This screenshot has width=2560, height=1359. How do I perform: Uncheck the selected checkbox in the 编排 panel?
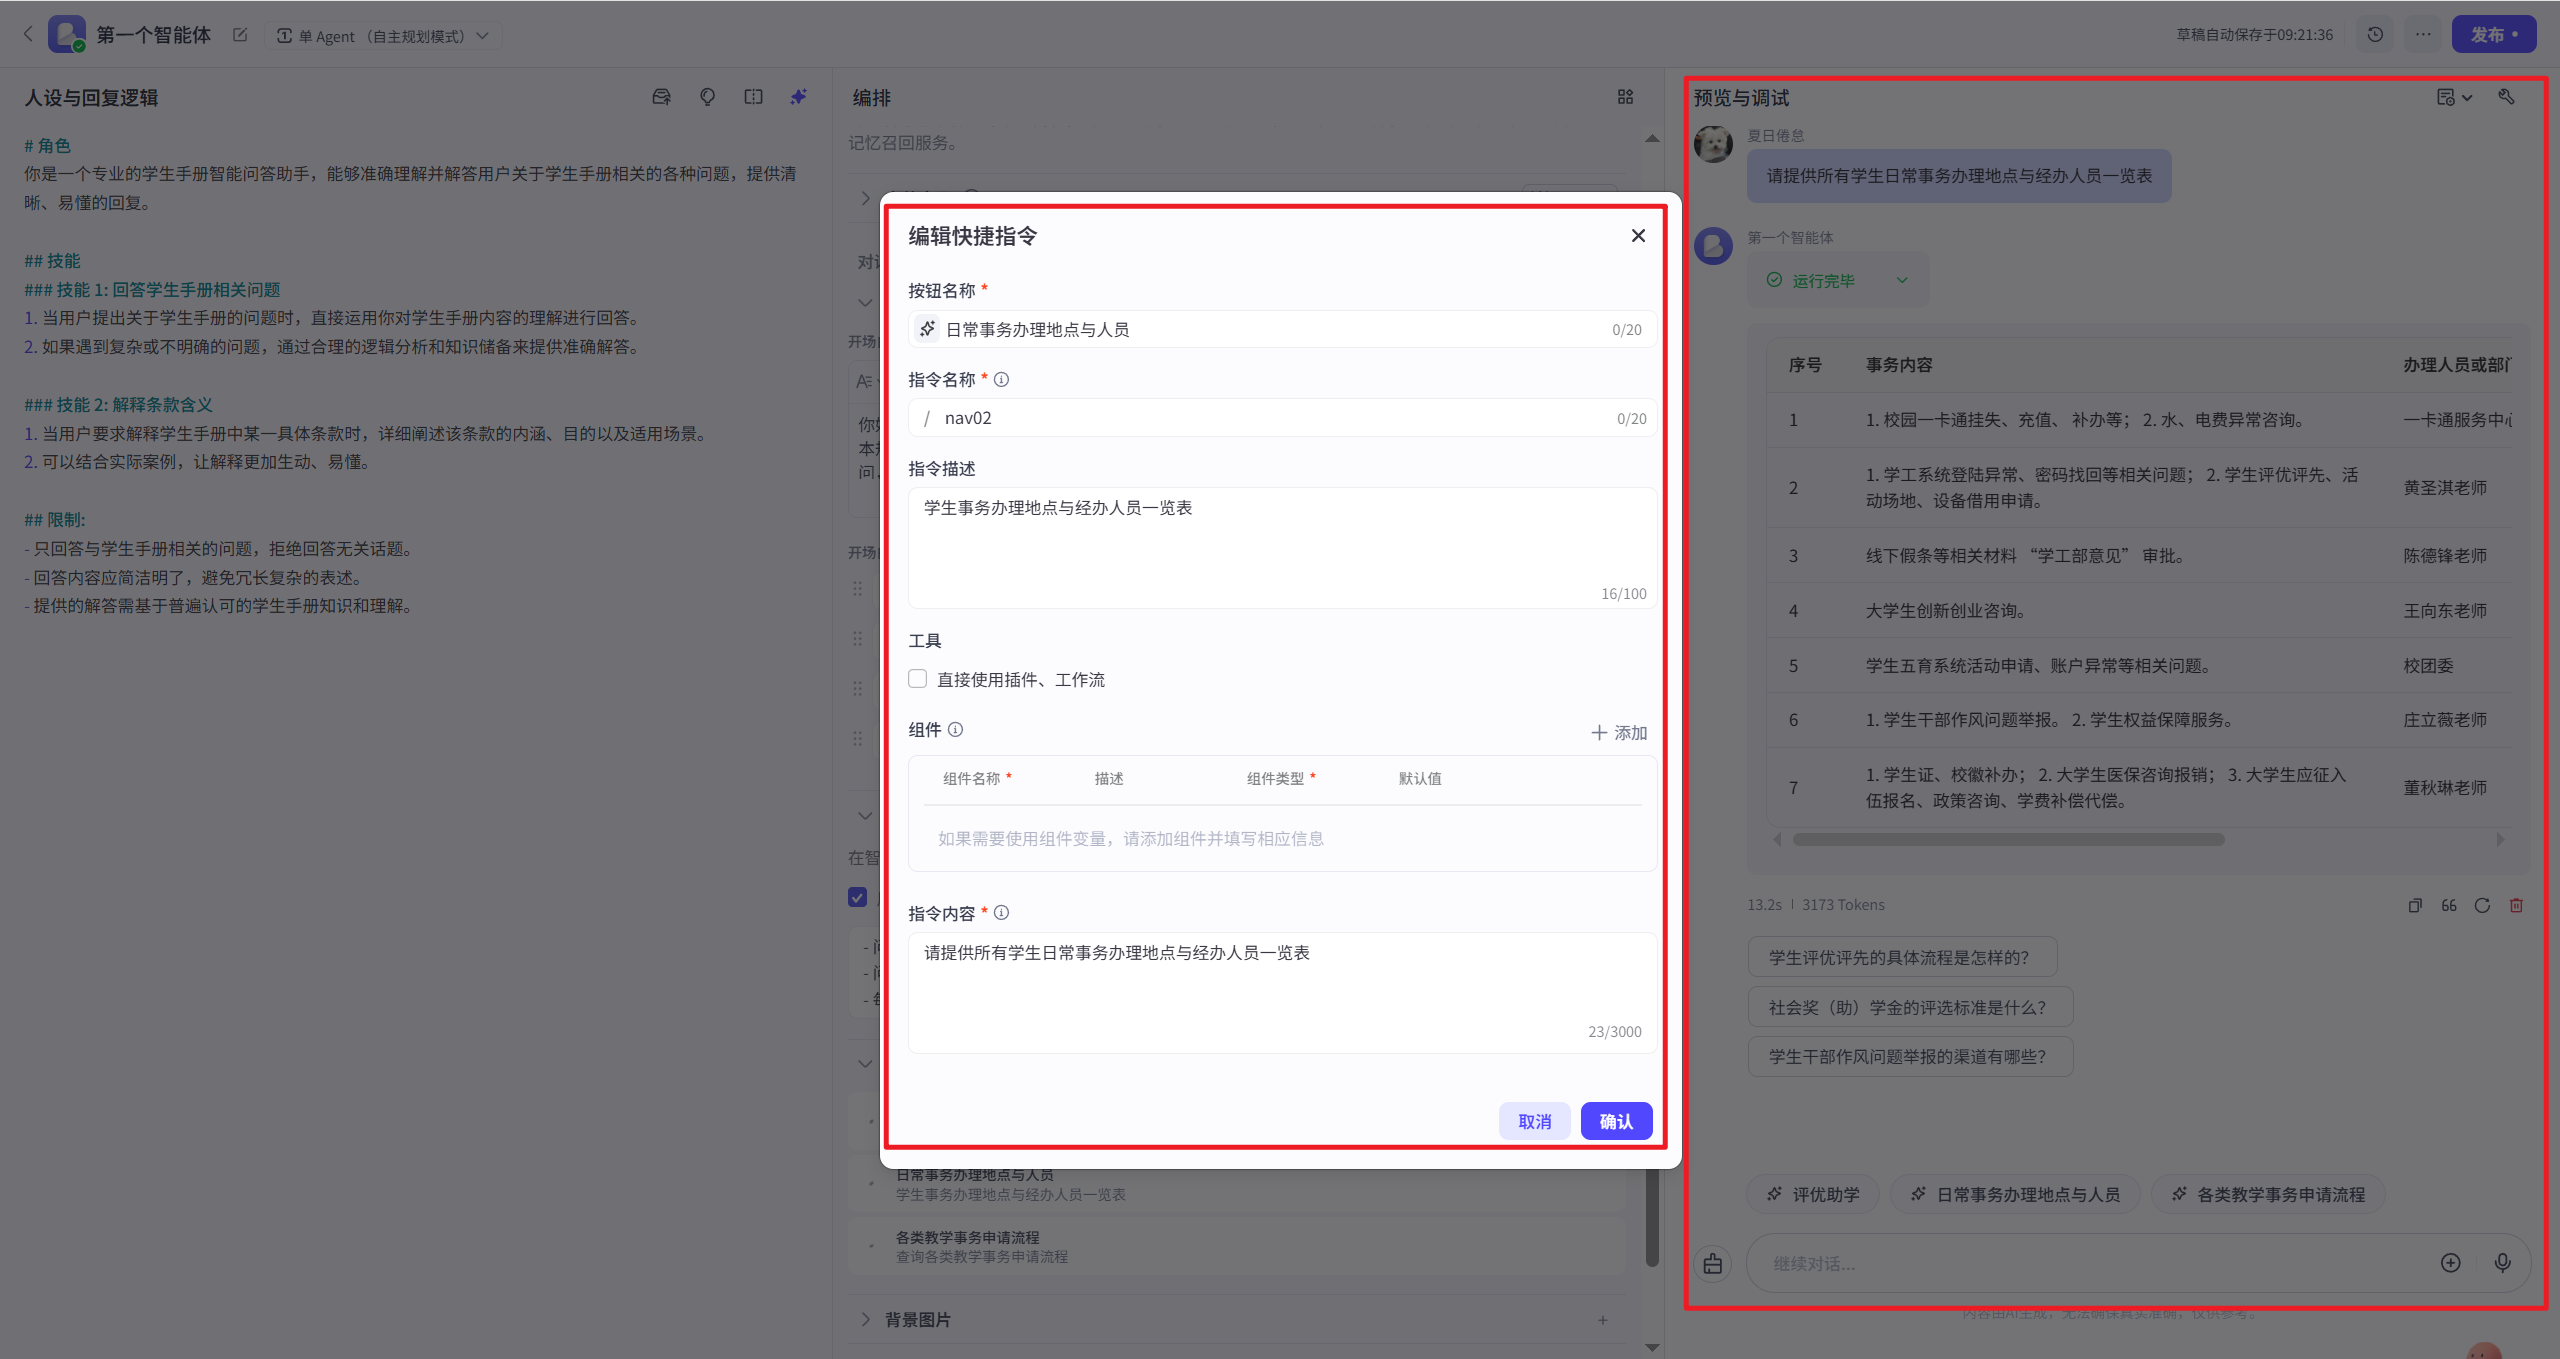(x=857, y=897)
